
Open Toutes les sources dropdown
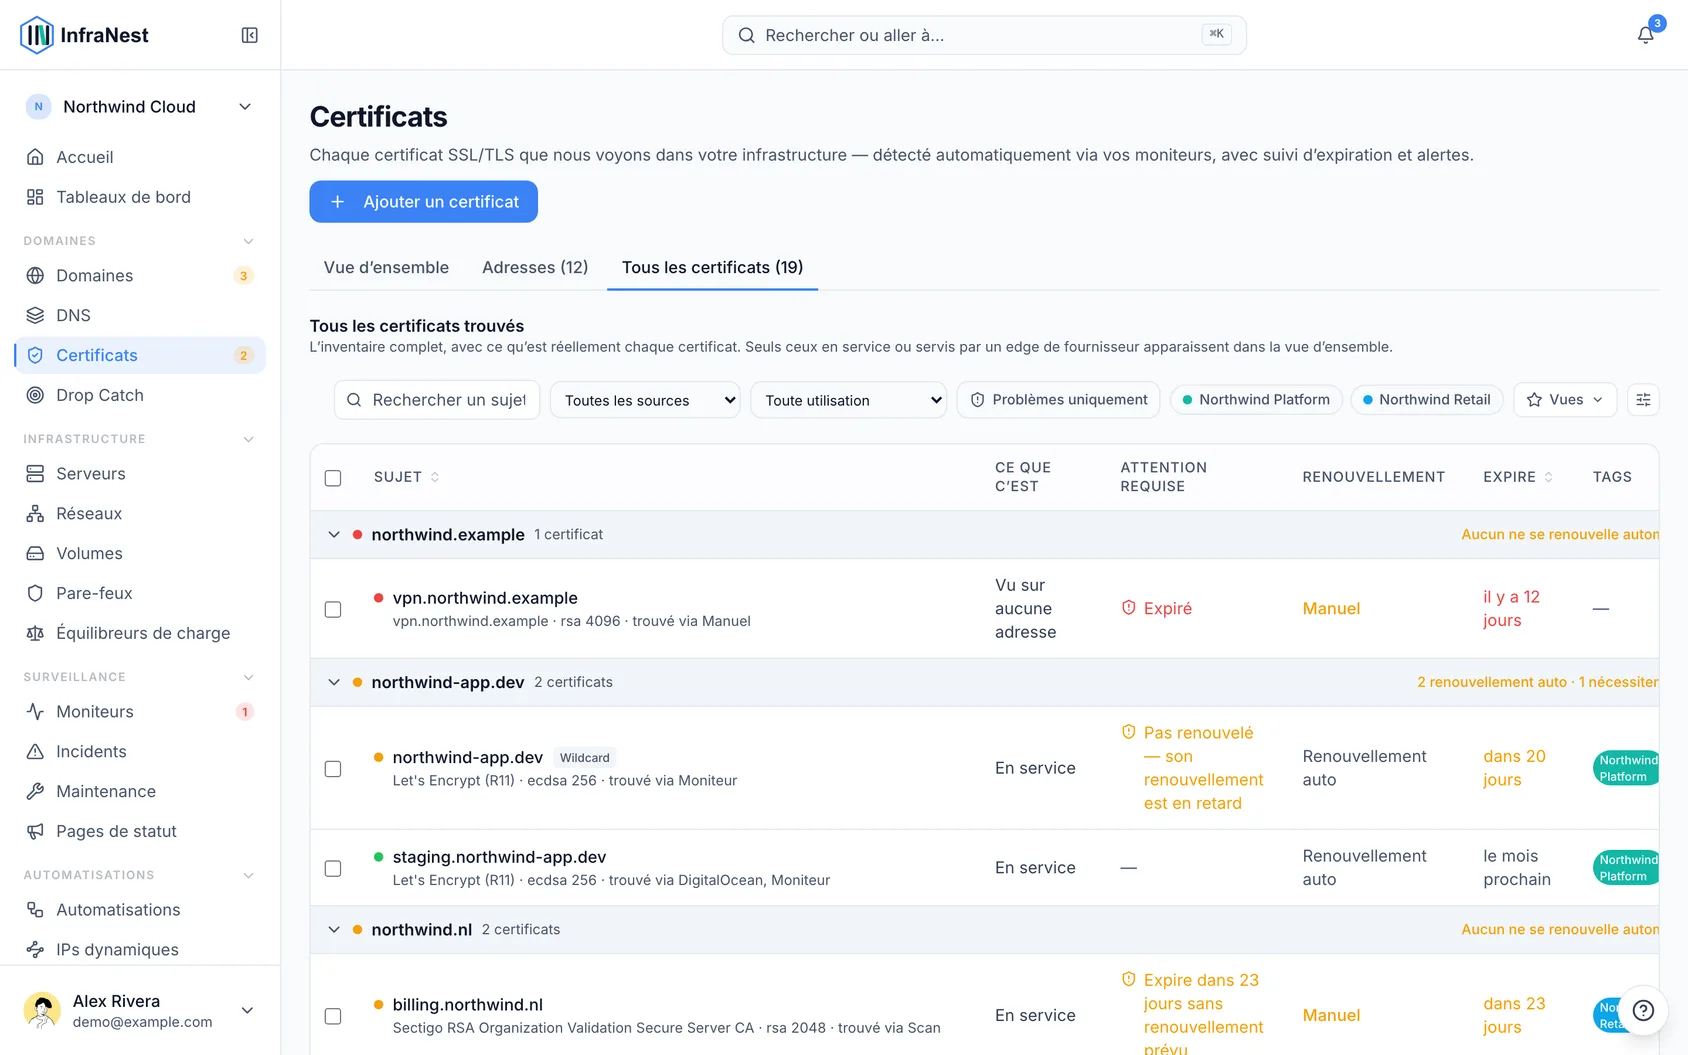[645, 400]
